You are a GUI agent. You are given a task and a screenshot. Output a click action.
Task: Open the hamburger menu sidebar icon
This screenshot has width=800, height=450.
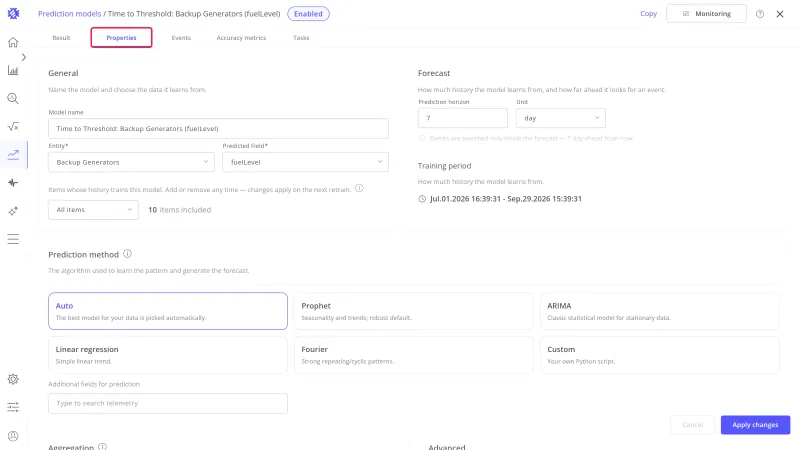[x=13, y=239]
